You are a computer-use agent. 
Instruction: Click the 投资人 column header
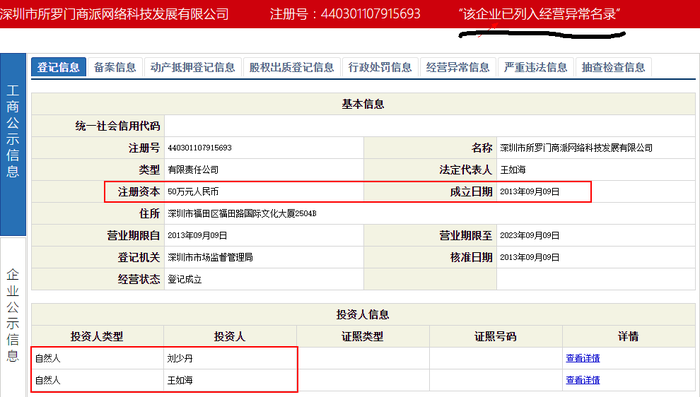tap(230, 336)
